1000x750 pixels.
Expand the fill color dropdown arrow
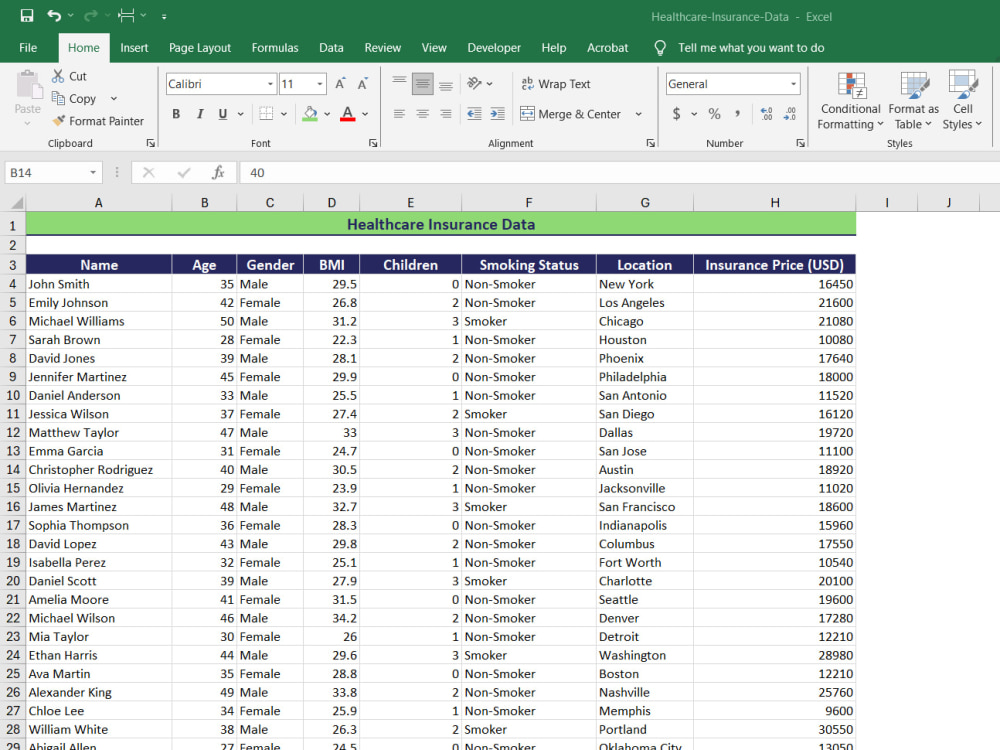(327, 114)
